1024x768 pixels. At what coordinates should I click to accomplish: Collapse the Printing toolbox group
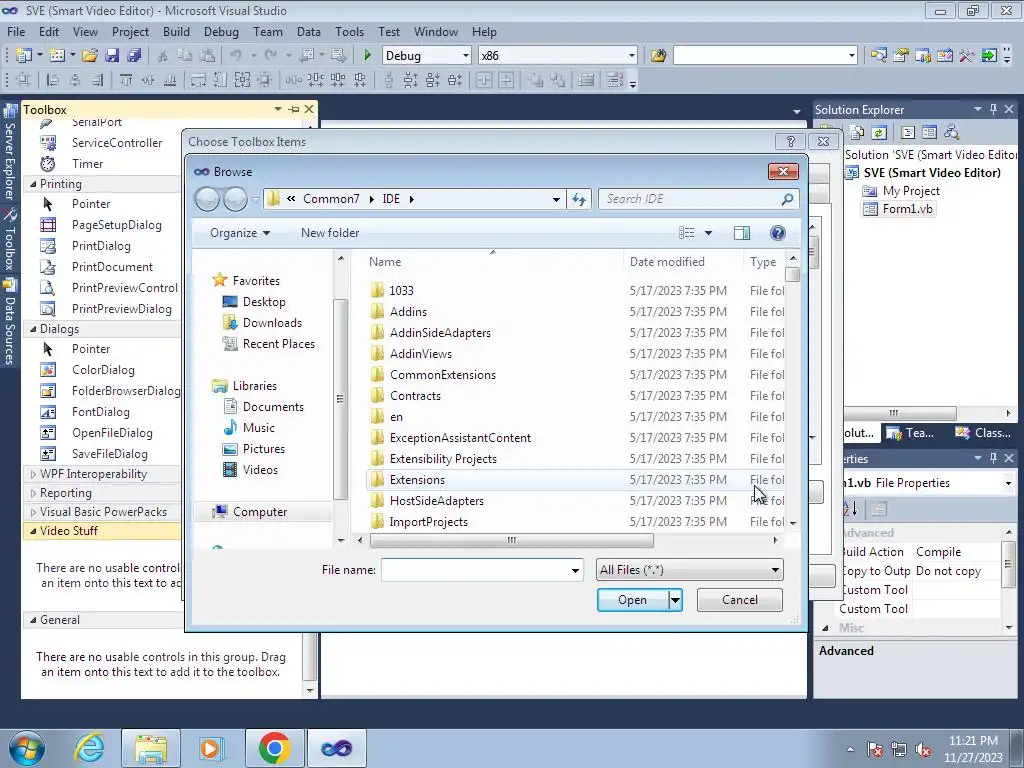(33, 184)
